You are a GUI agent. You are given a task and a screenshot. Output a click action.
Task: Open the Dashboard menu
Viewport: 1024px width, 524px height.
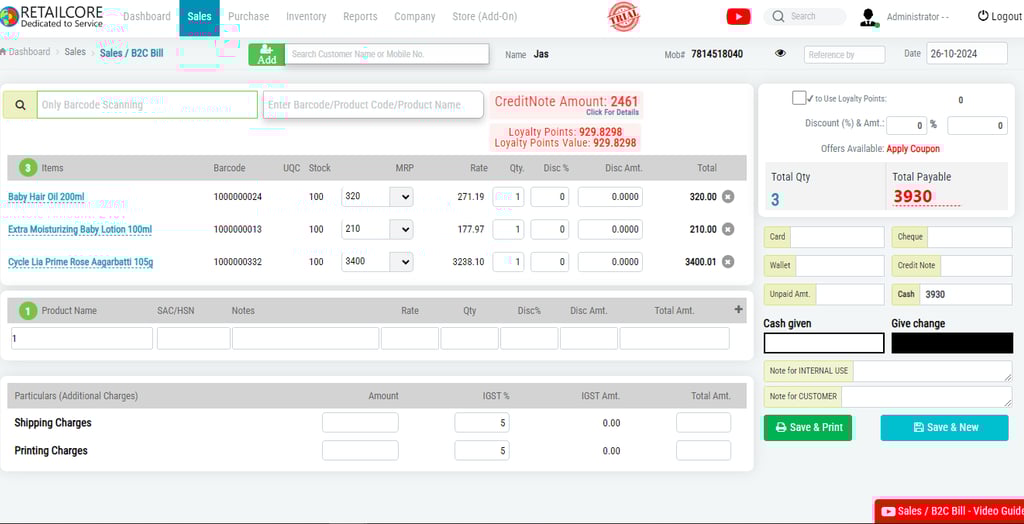pyautogui.click(x=147, y=16)
